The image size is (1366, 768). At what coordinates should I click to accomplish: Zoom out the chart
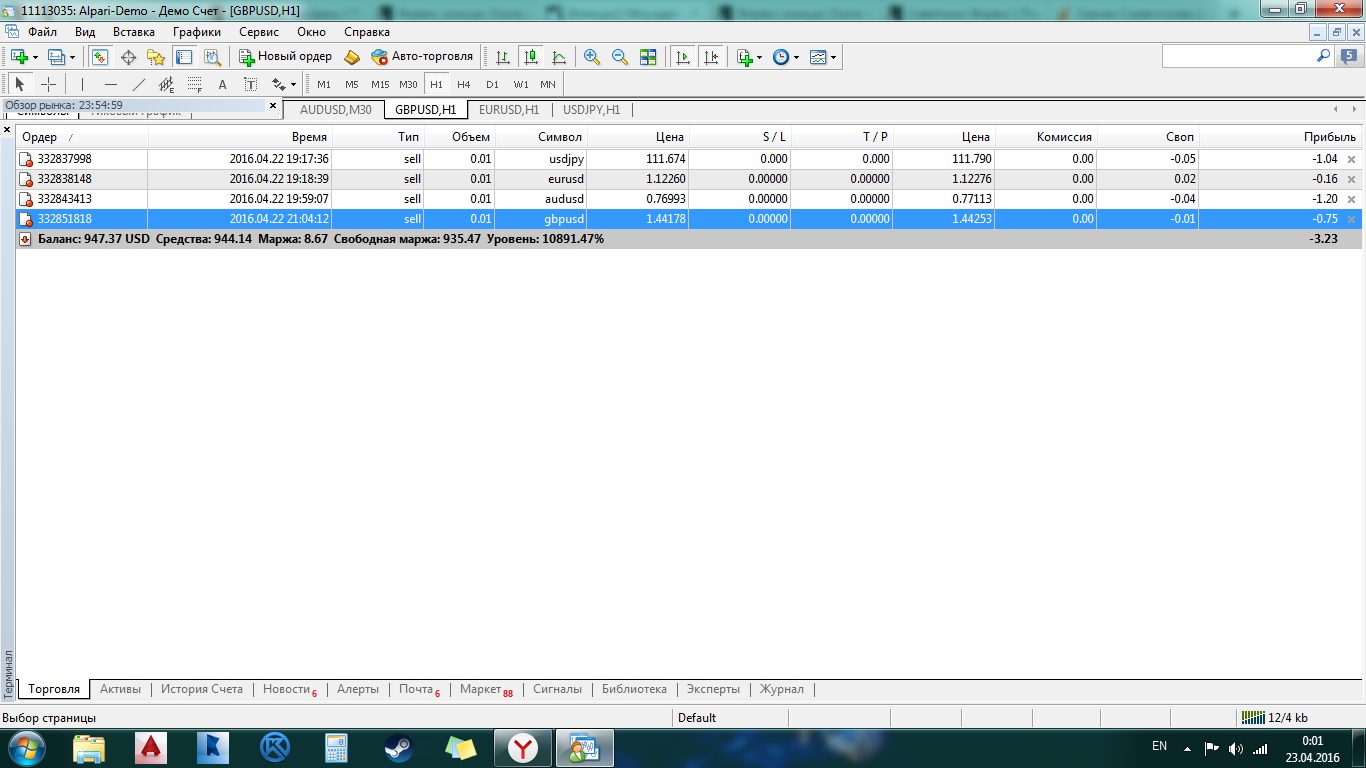tap(620, 57)
